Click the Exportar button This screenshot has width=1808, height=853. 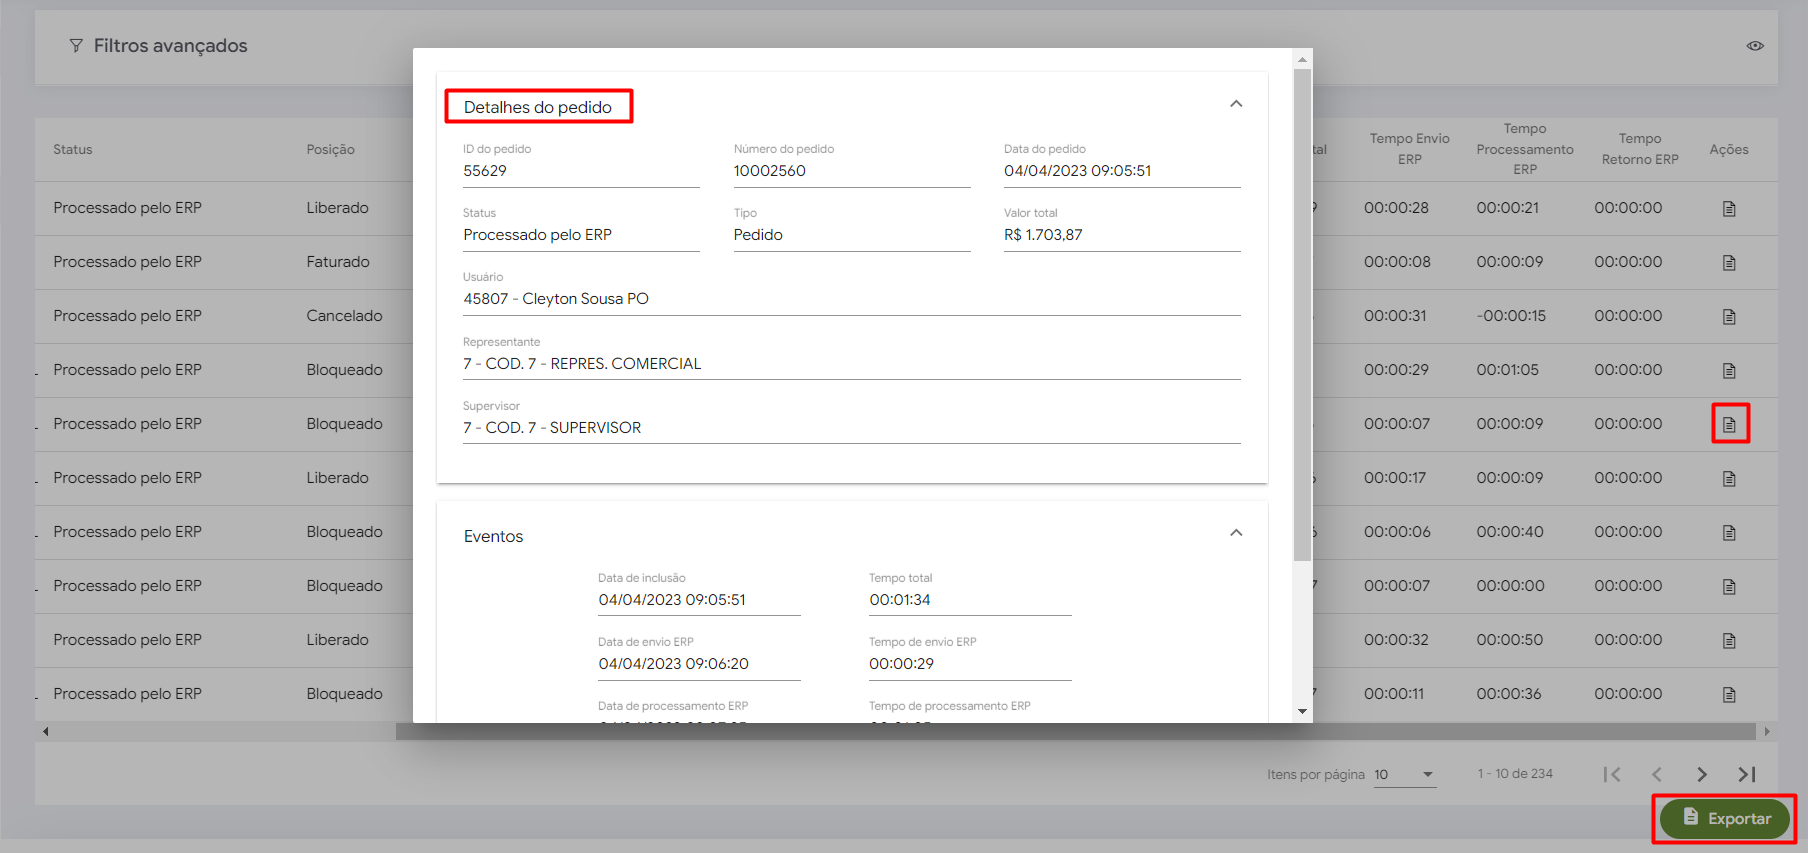coord(1724,818)
